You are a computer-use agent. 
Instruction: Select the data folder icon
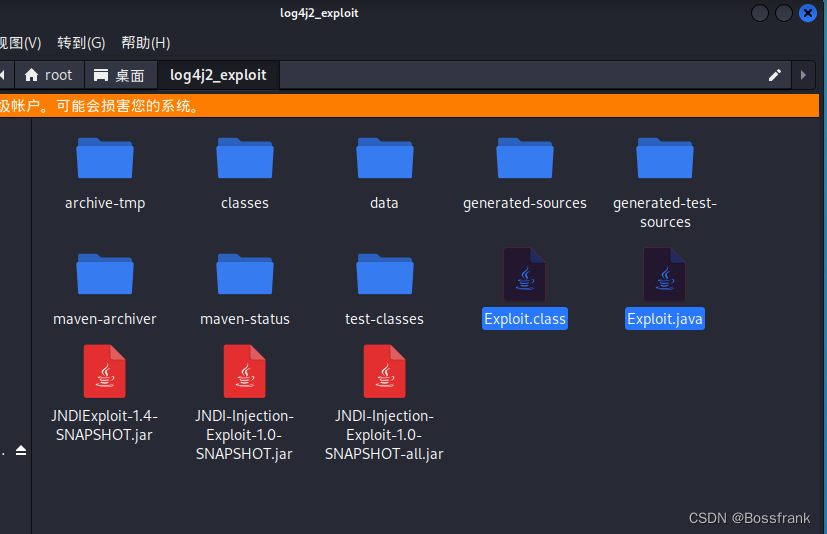(384, 158)
